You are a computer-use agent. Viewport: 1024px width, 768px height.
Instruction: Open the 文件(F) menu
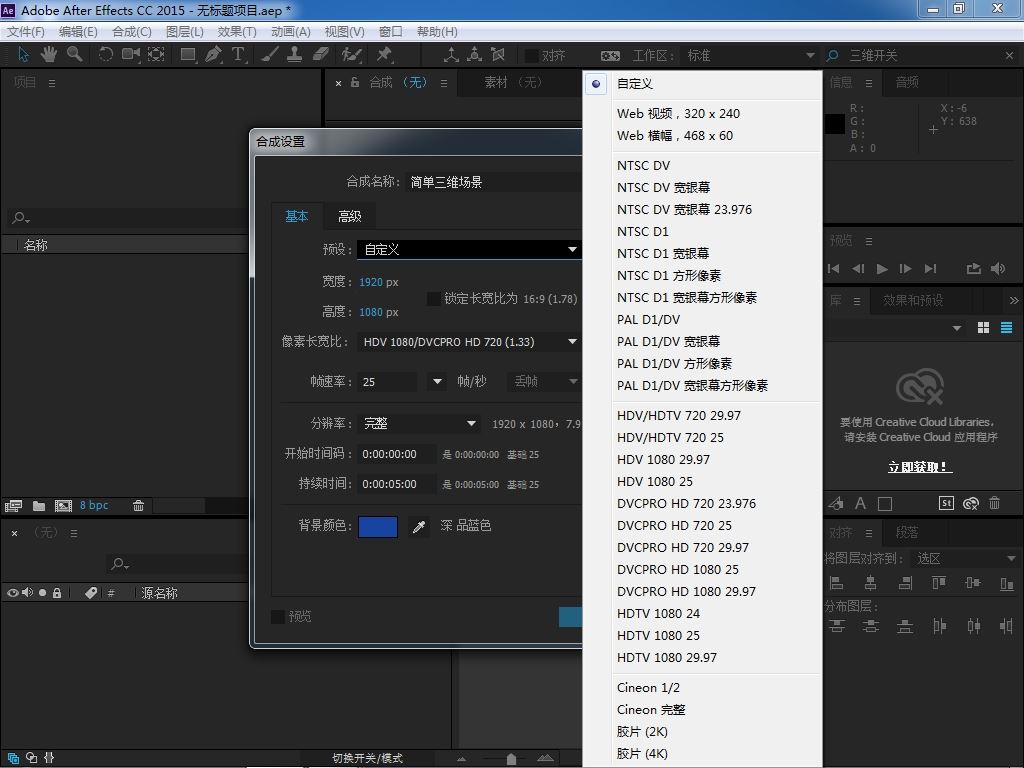click(x=25, y=31)
